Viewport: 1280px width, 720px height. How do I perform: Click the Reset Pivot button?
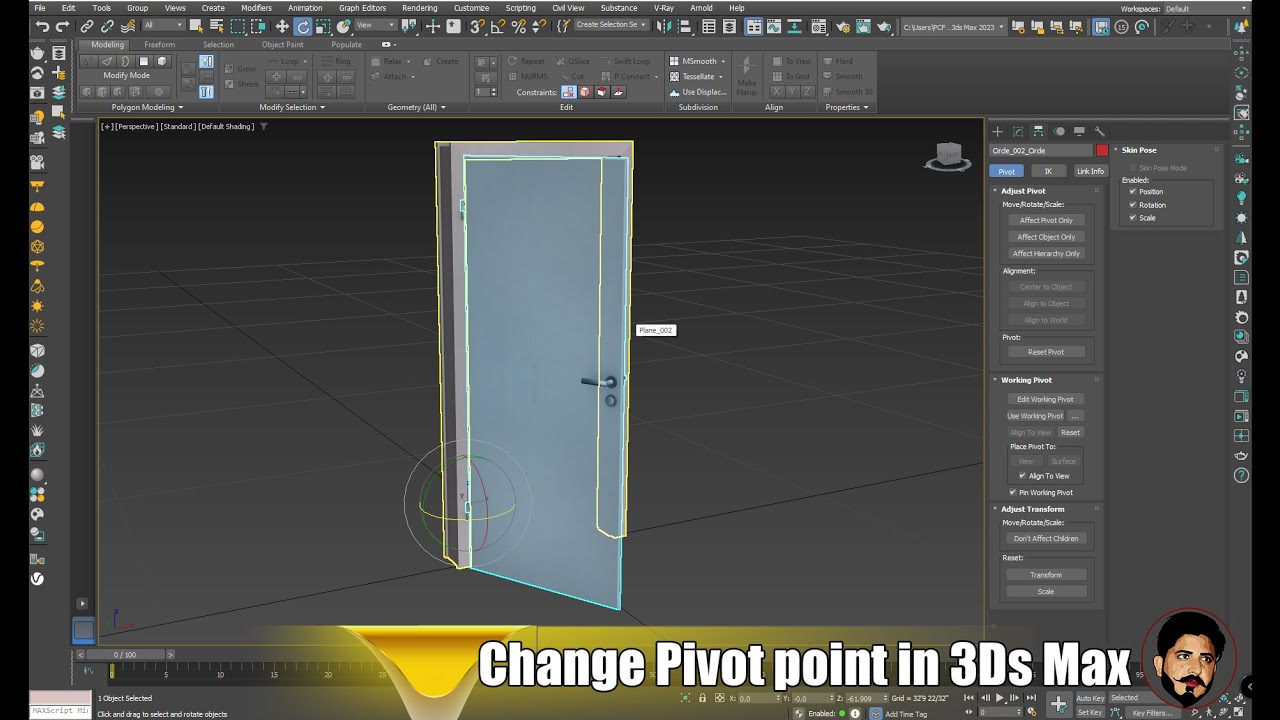coord(1046,352)
